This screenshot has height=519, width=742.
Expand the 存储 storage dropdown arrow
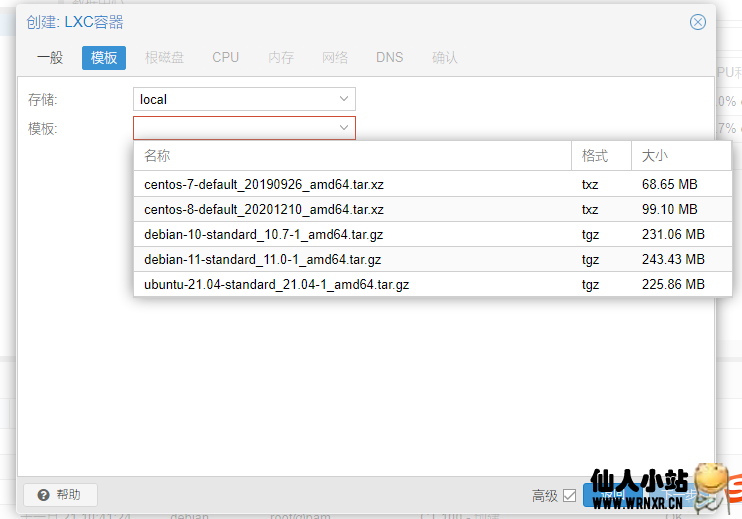click(x=344, y=99)
